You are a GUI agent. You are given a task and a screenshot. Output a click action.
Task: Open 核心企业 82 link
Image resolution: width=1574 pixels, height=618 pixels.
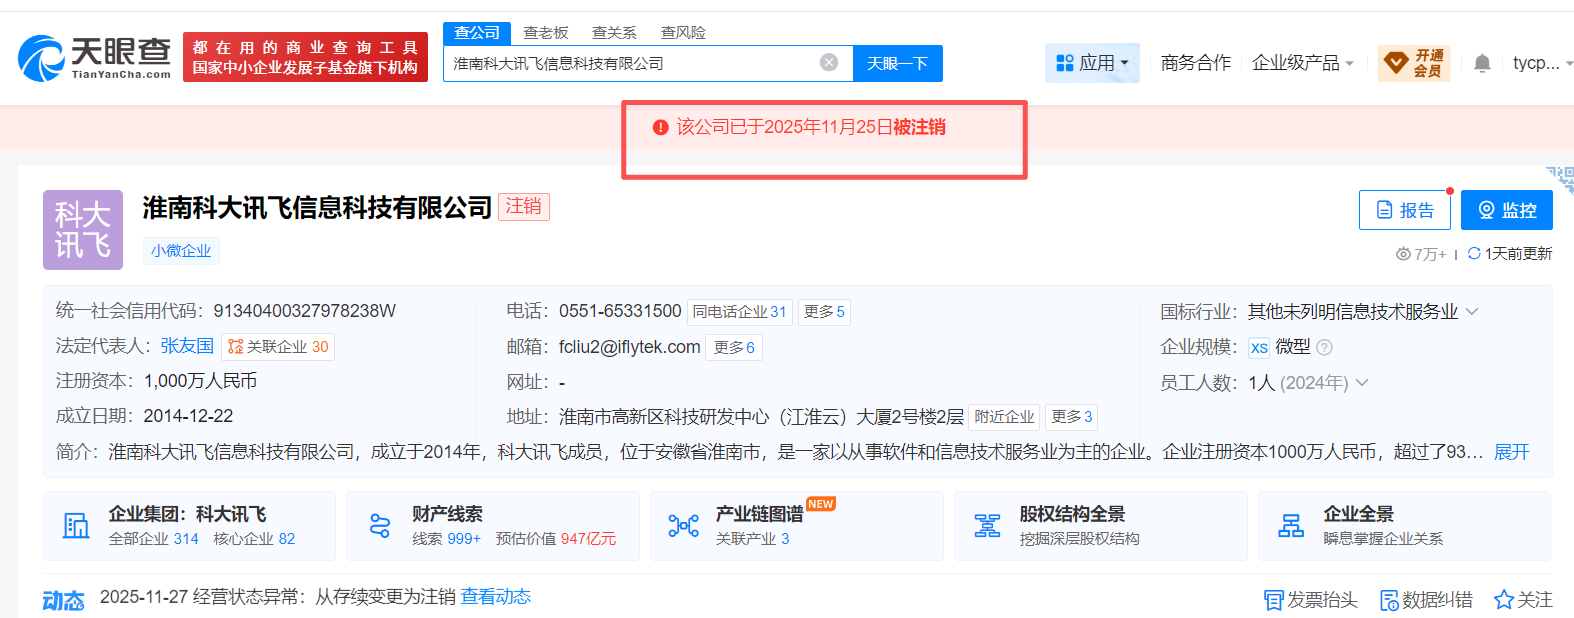[254, 539]
